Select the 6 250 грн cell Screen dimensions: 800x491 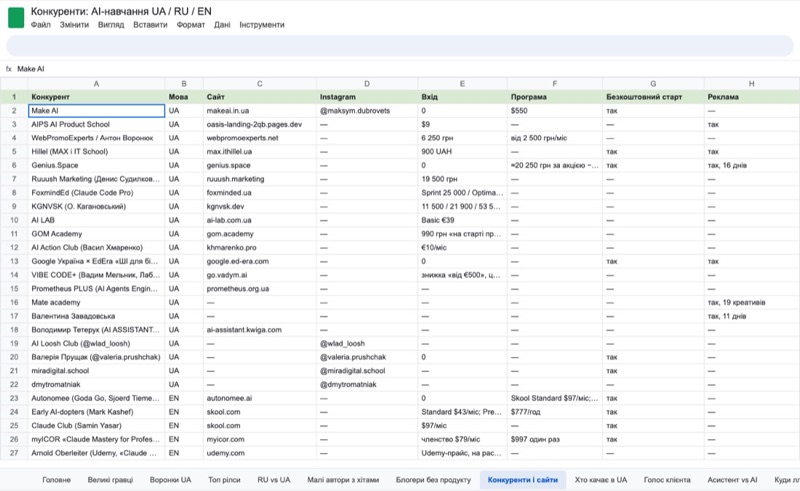point(462,138)
